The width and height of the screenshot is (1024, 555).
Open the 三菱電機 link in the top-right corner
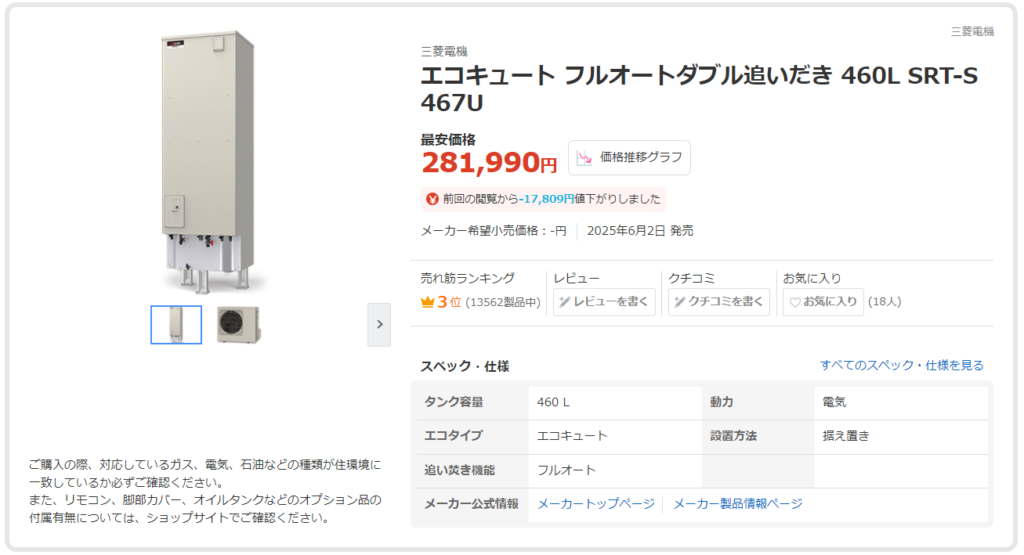click(972, 32)
